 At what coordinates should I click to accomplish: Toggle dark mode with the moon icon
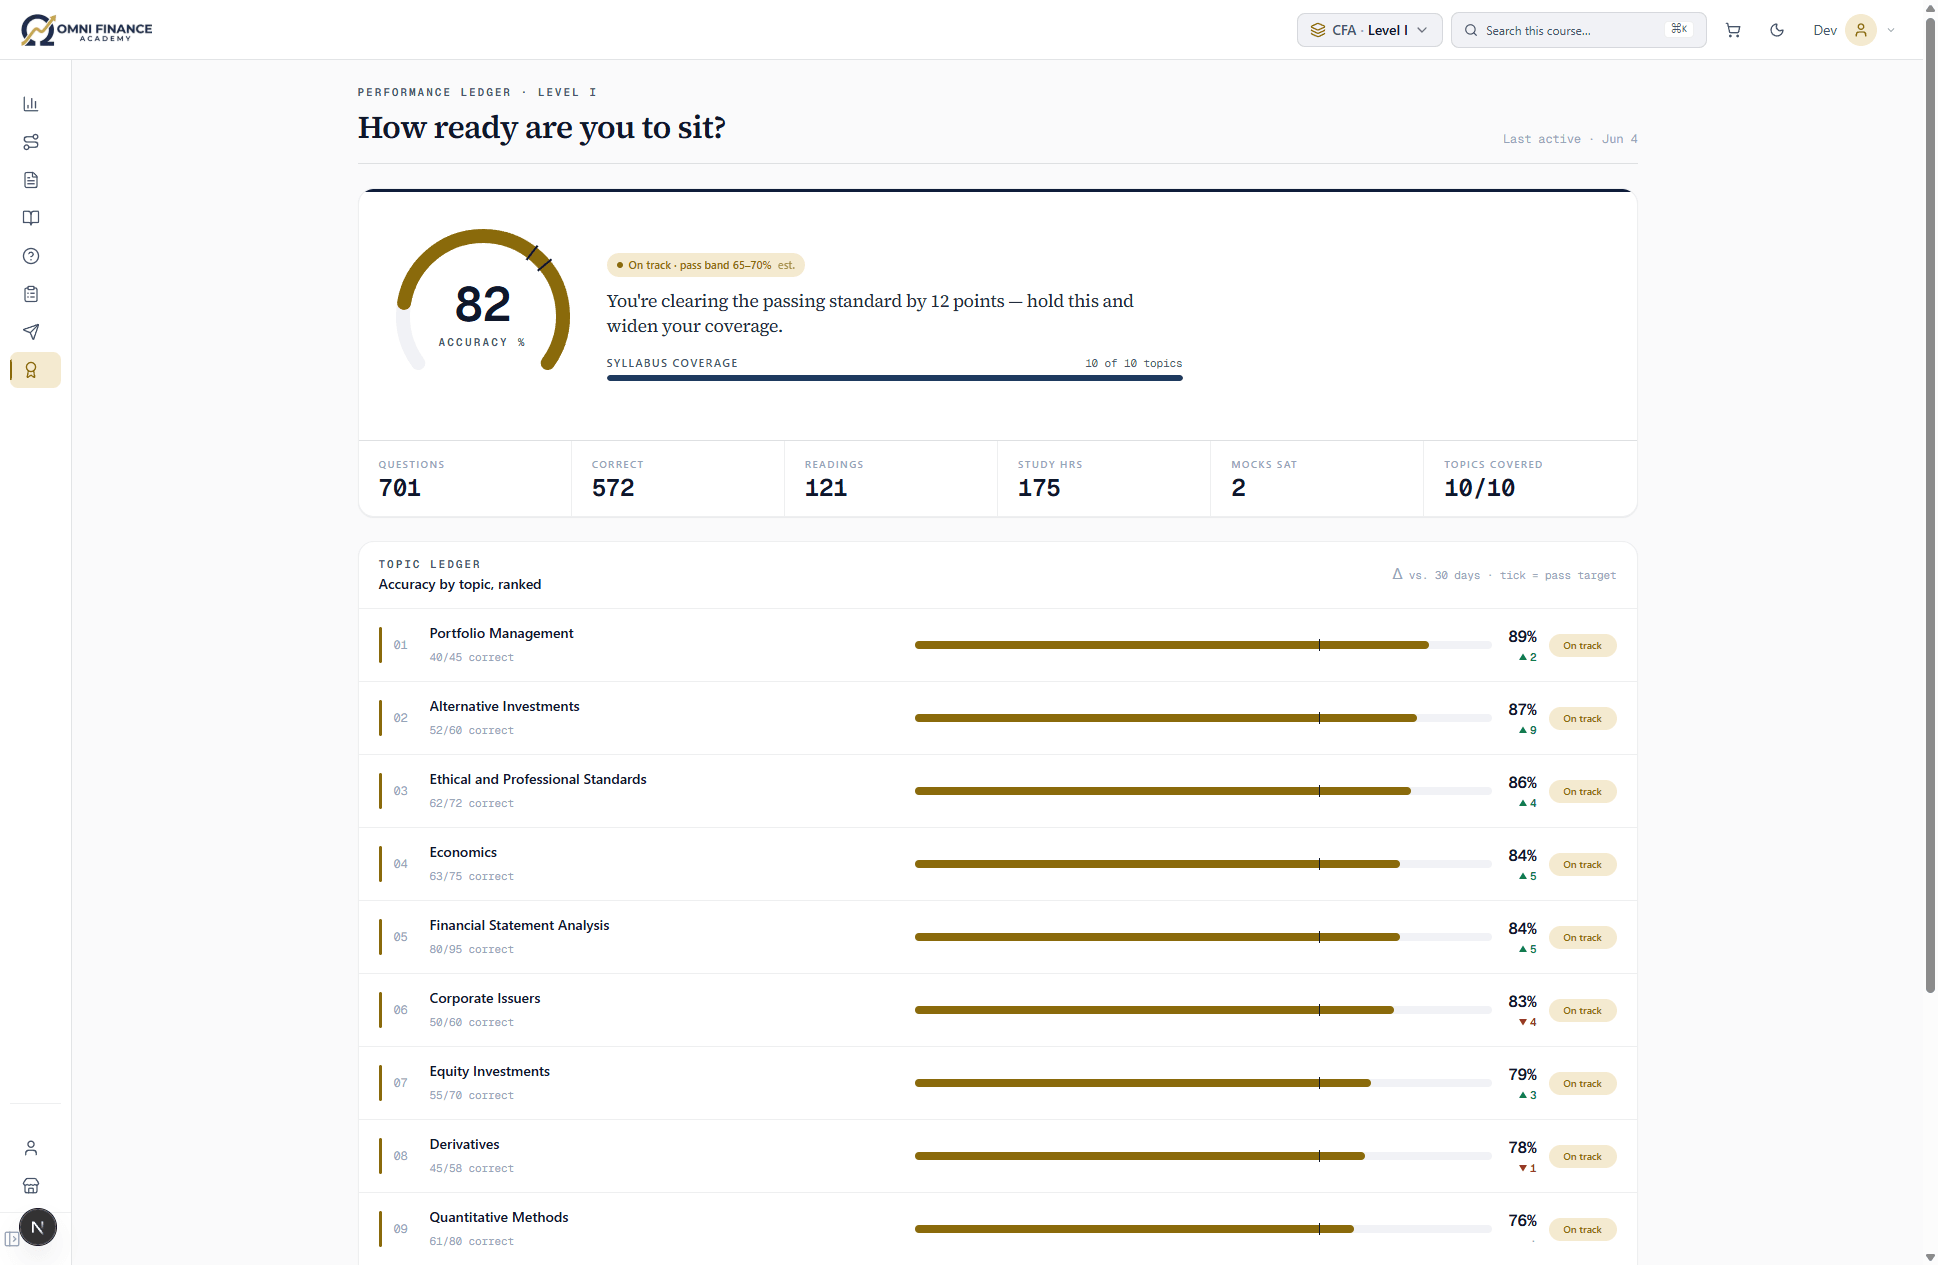coord(1777,30)
